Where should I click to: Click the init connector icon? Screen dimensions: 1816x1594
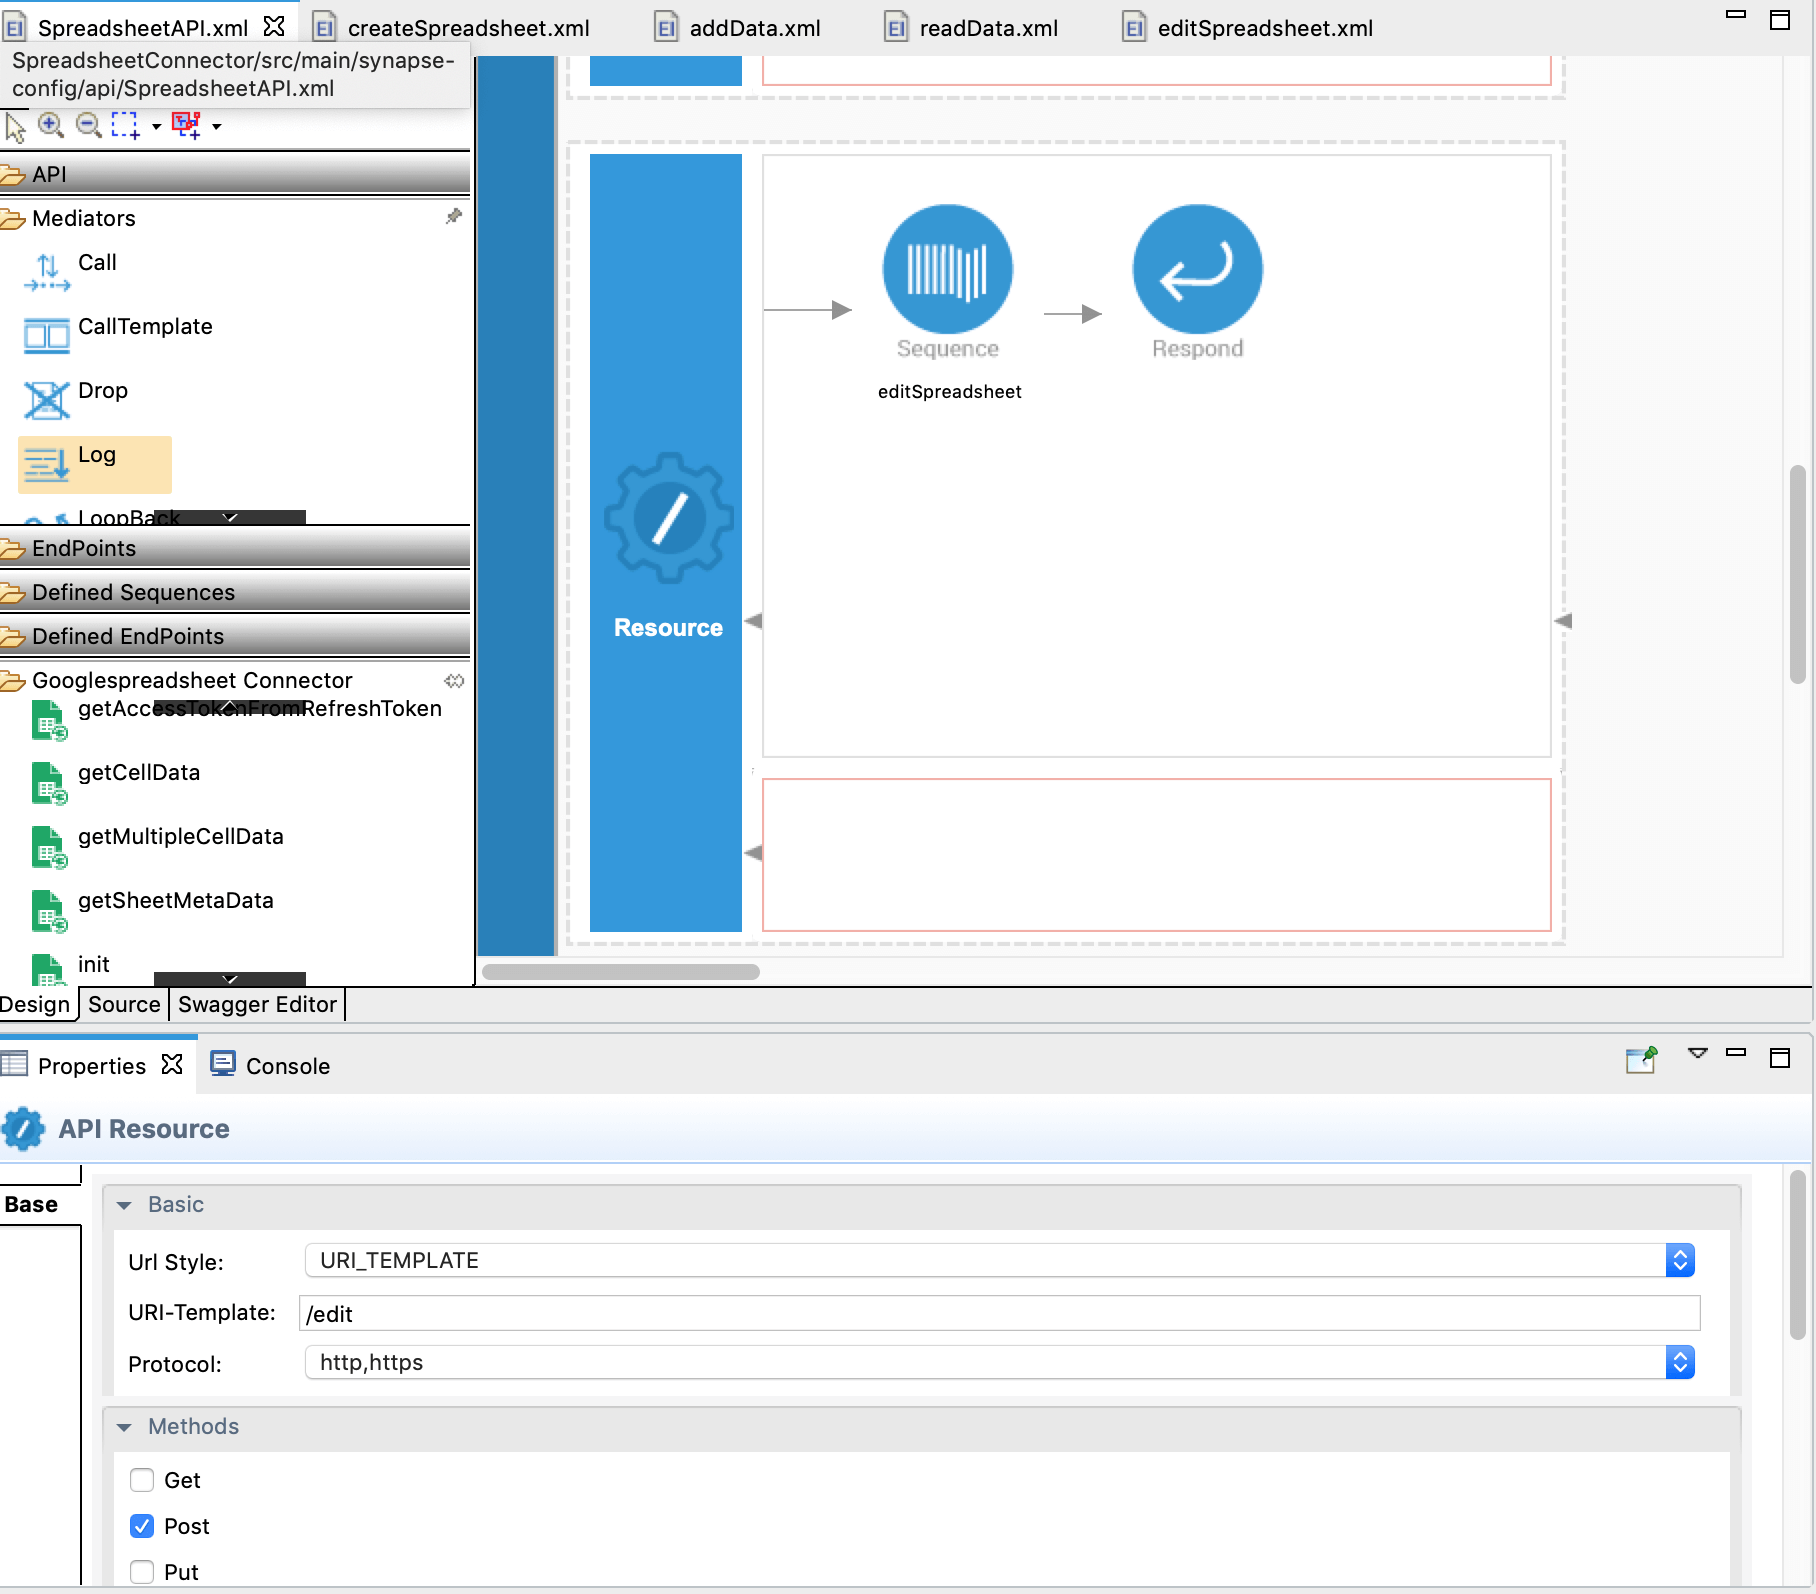coord(49,970)
